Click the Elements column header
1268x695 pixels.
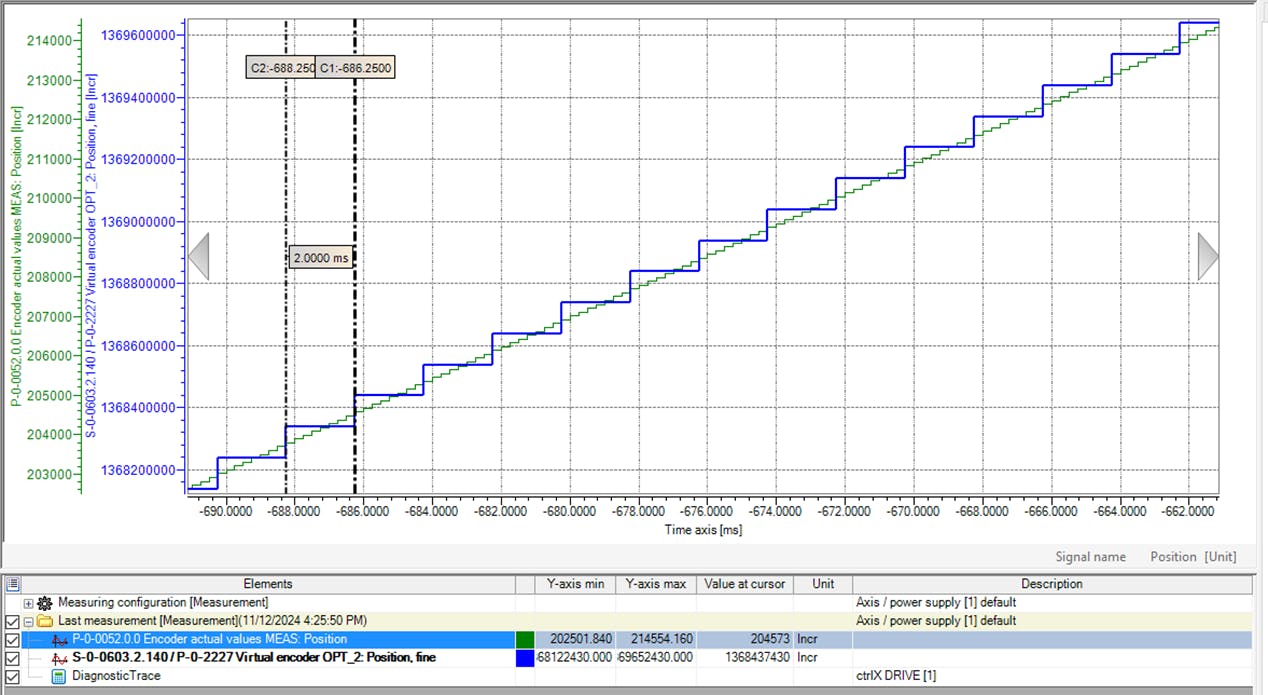click(x=268, y=584)
